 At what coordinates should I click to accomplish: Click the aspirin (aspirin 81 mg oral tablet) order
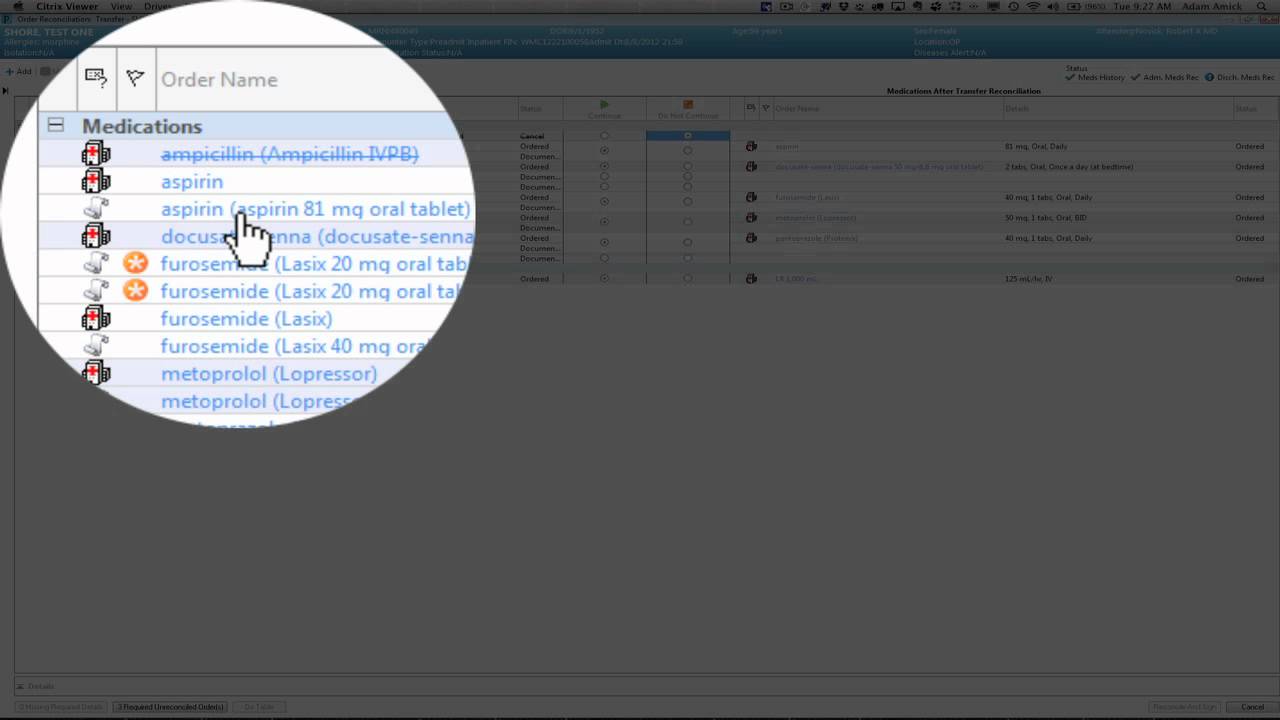point(315,209)
